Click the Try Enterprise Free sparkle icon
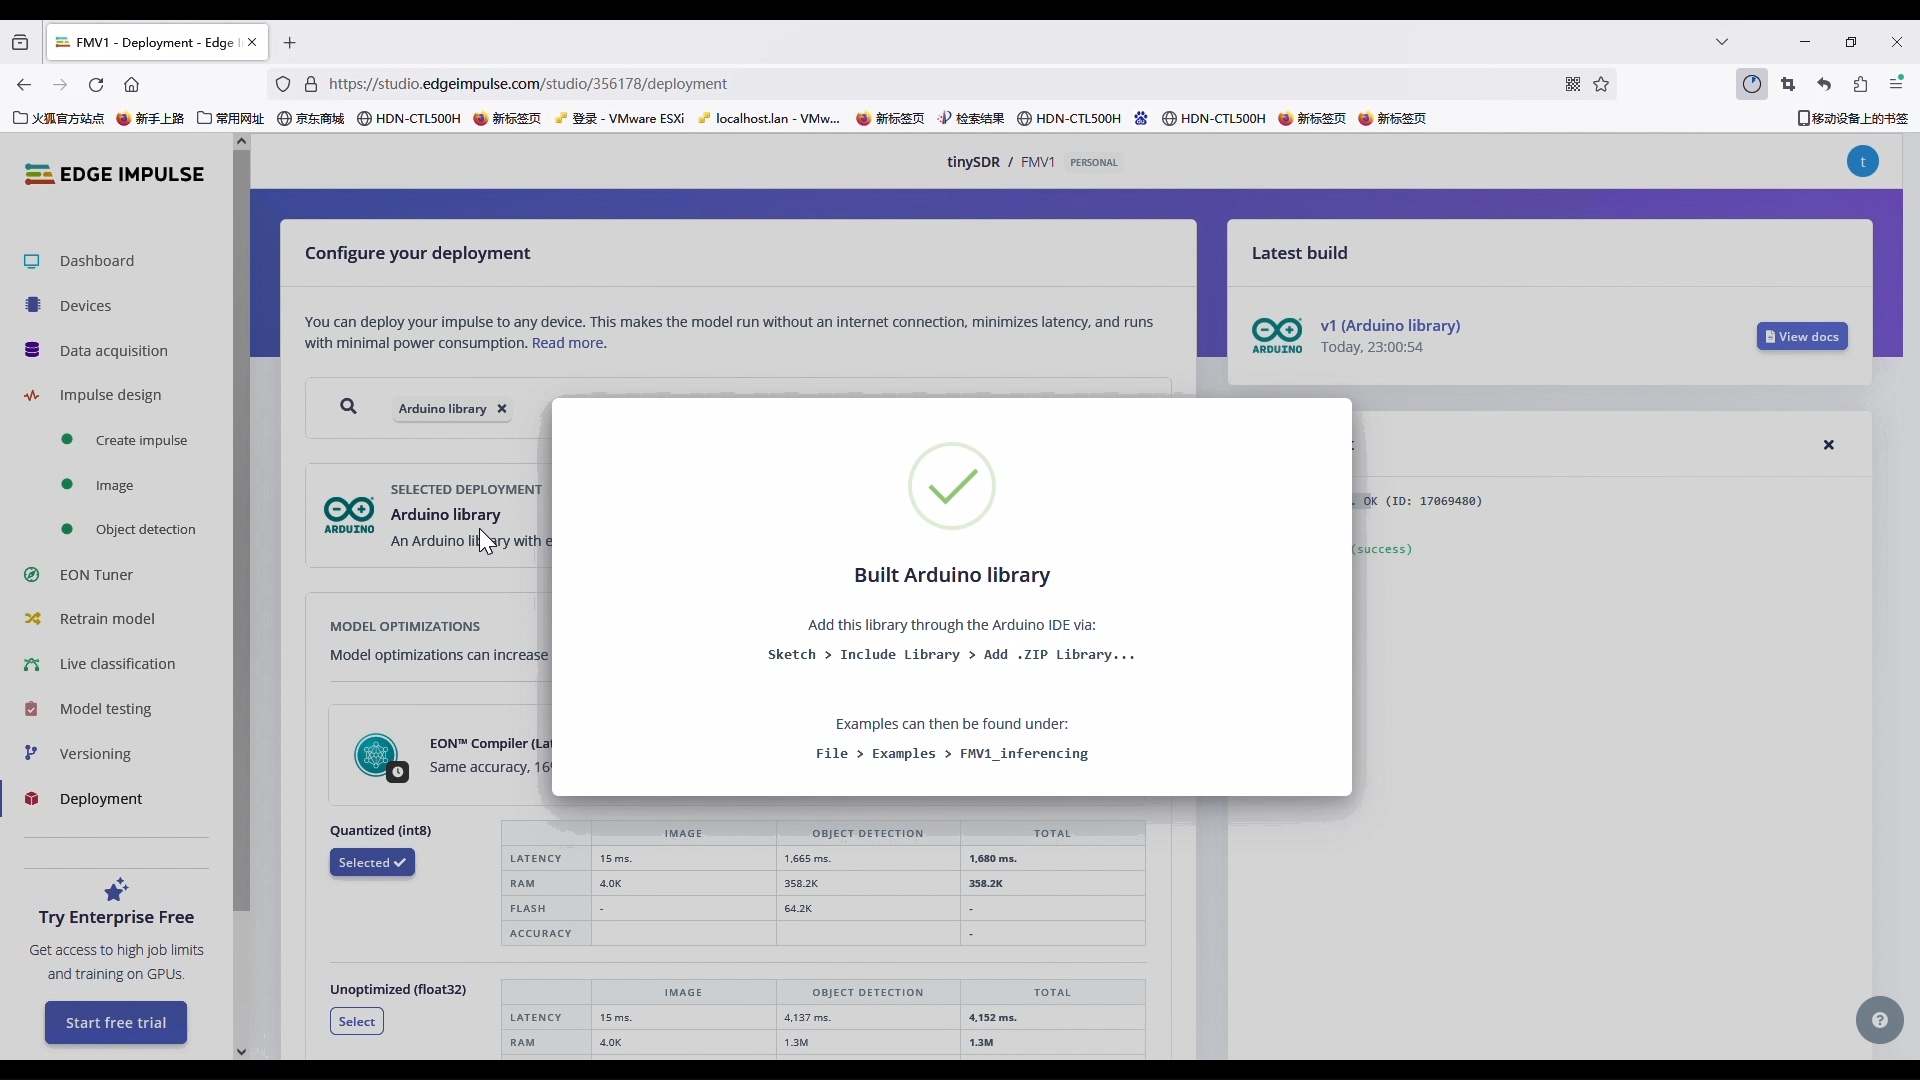Image resolution: width=1920 pixels, height=1080 pixels. (x=116, y=889)
